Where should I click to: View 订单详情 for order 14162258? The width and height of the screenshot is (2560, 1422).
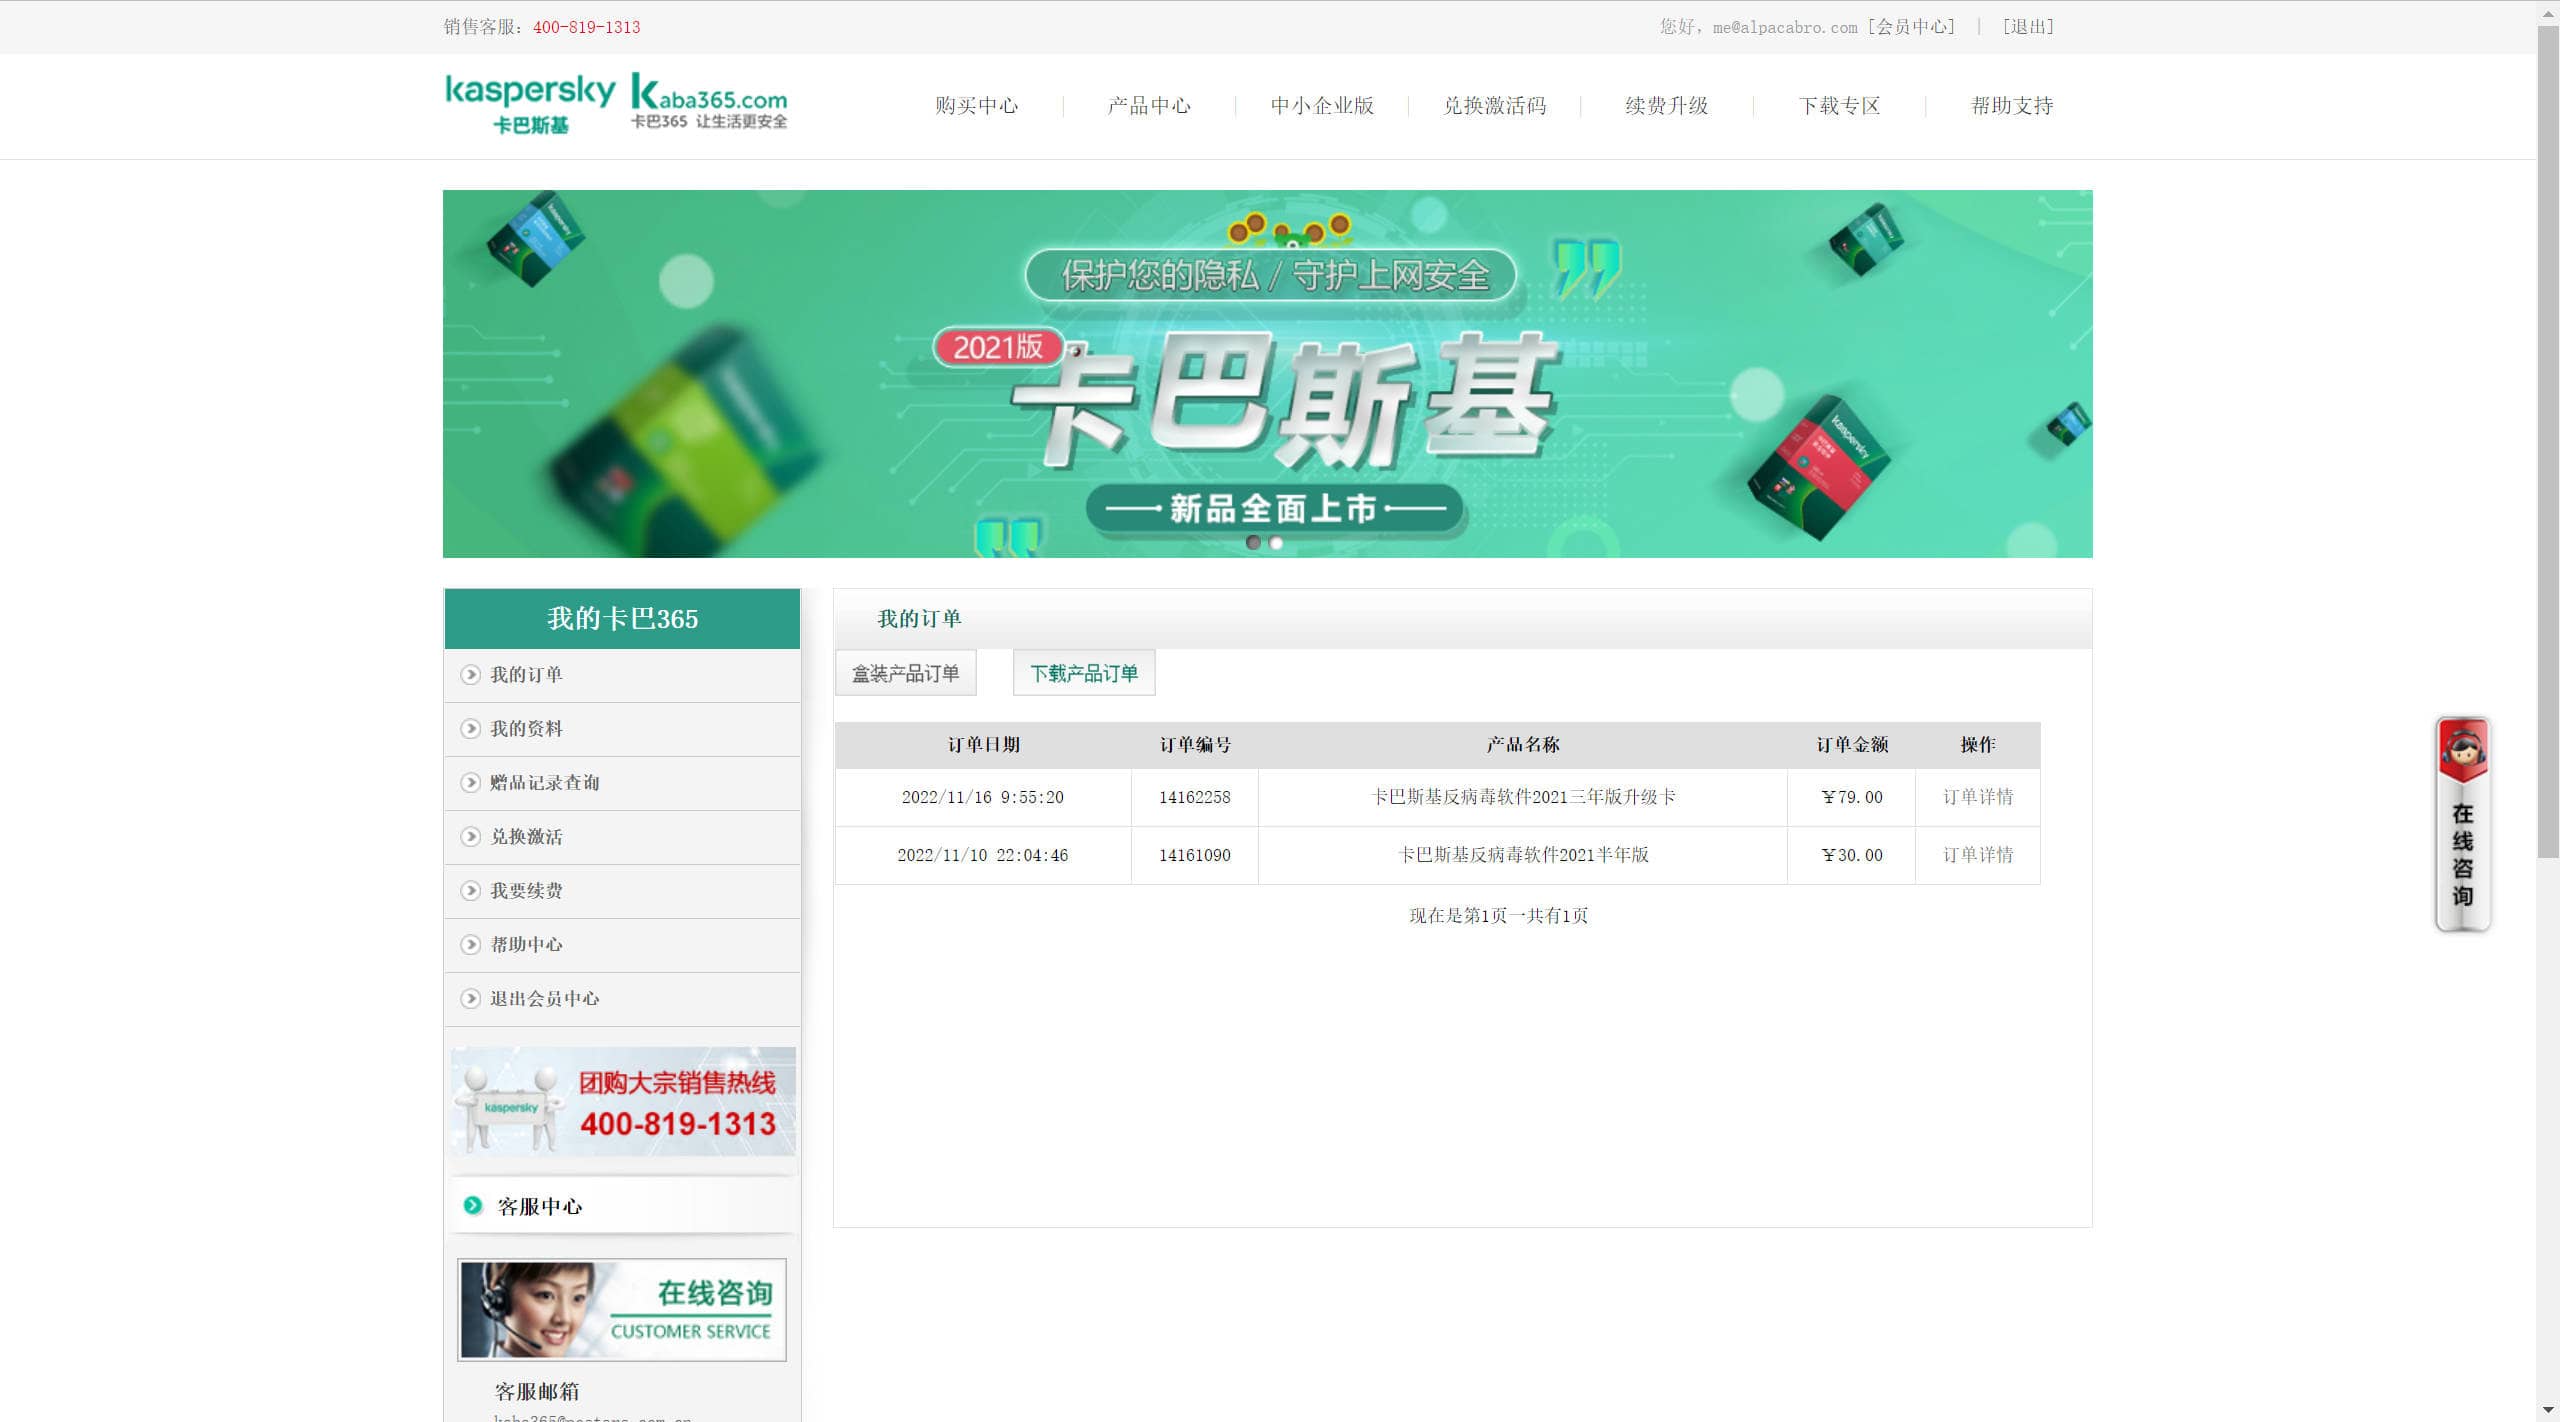pyautogui.click(x=1978, y=797)
